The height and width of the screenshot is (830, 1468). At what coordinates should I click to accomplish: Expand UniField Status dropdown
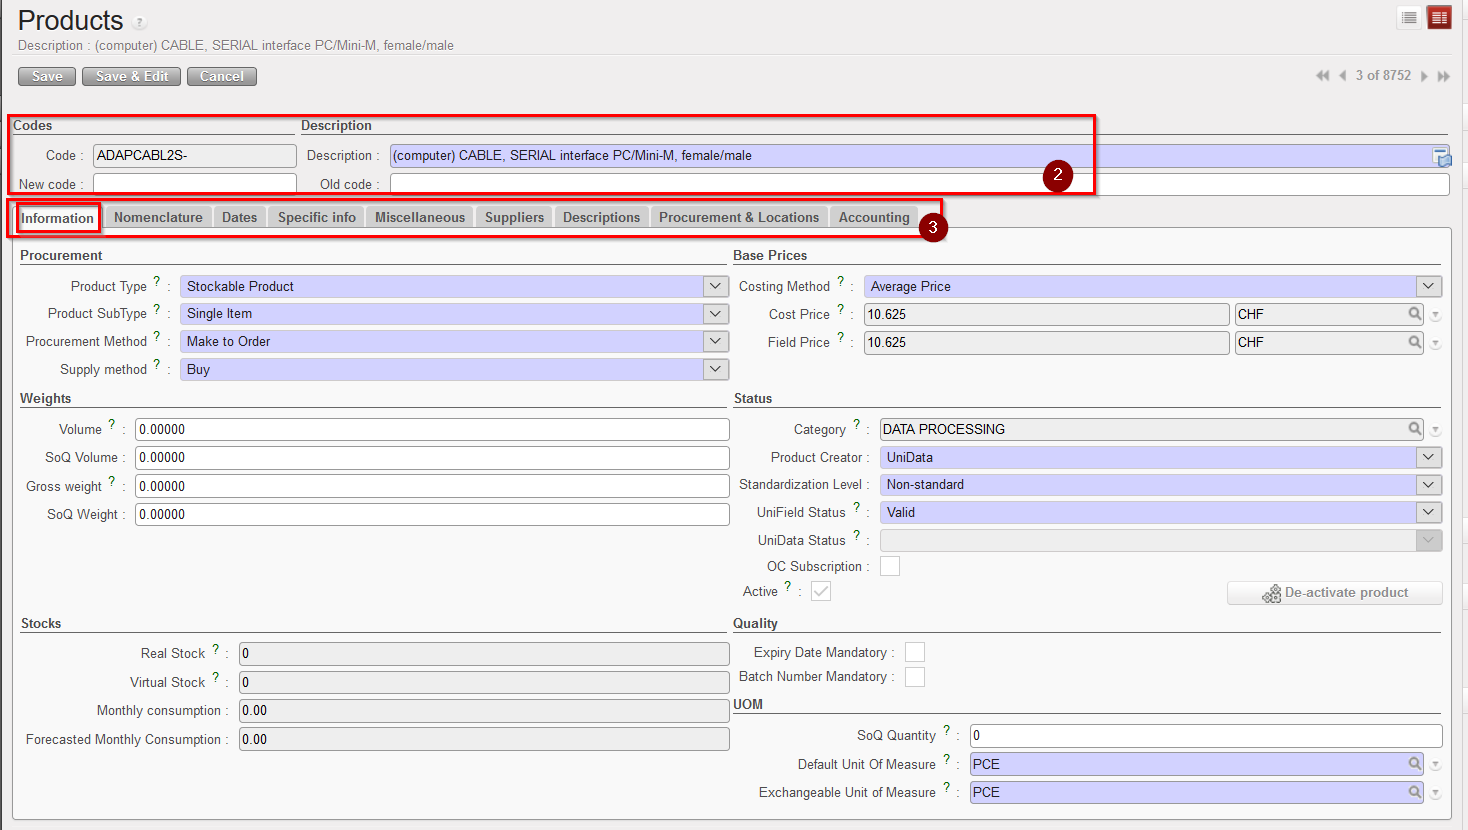coord(1429,512)
